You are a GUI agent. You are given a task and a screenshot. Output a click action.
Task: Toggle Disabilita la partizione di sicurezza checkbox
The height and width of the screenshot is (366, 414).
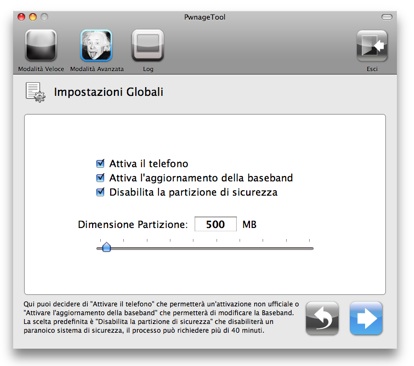[x=100, y=192]
